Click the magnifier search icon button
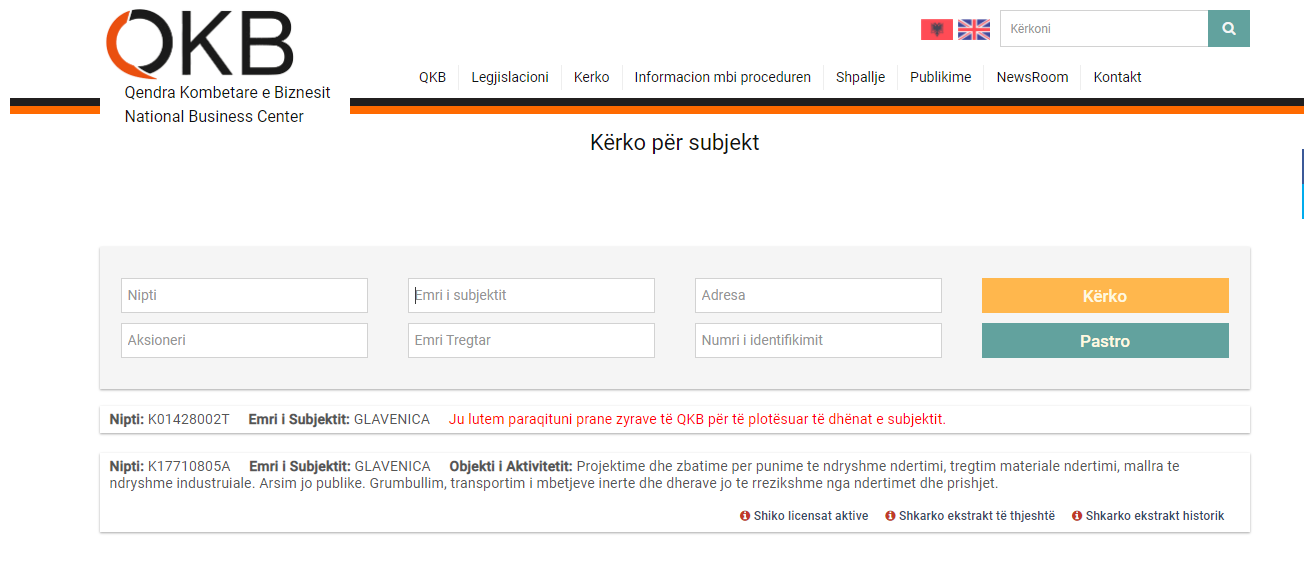 click(1228, 29)
